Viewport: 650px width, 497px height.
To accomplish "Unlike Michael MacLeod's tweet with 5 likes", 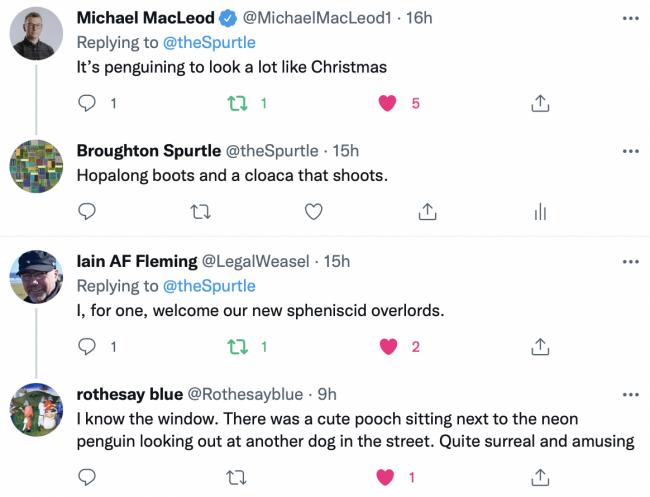I will (387, 103).
